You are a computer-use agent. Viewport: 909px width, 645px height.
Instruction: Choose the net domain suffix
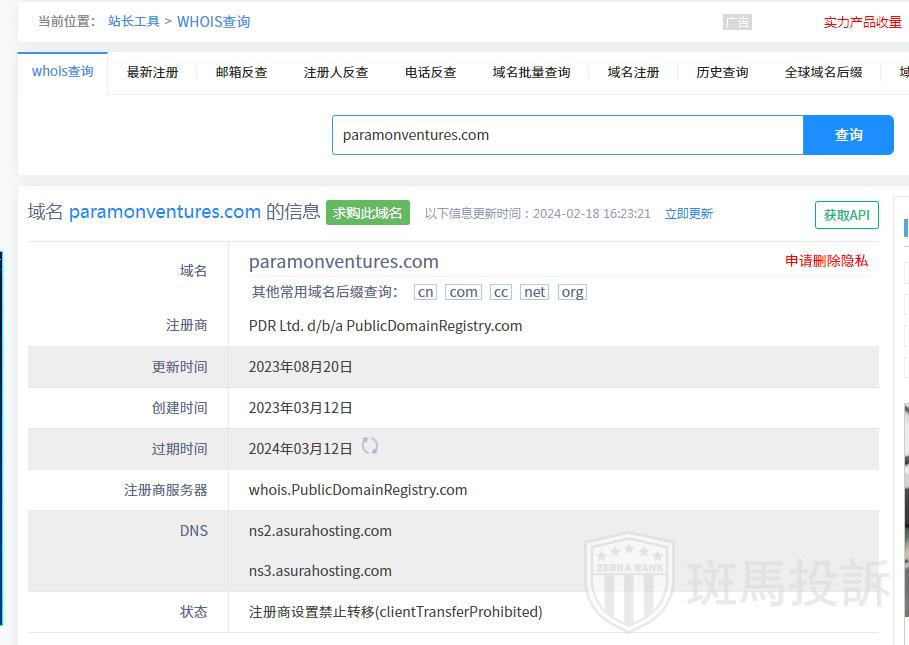pyautogui.click(x=535, y=292)
